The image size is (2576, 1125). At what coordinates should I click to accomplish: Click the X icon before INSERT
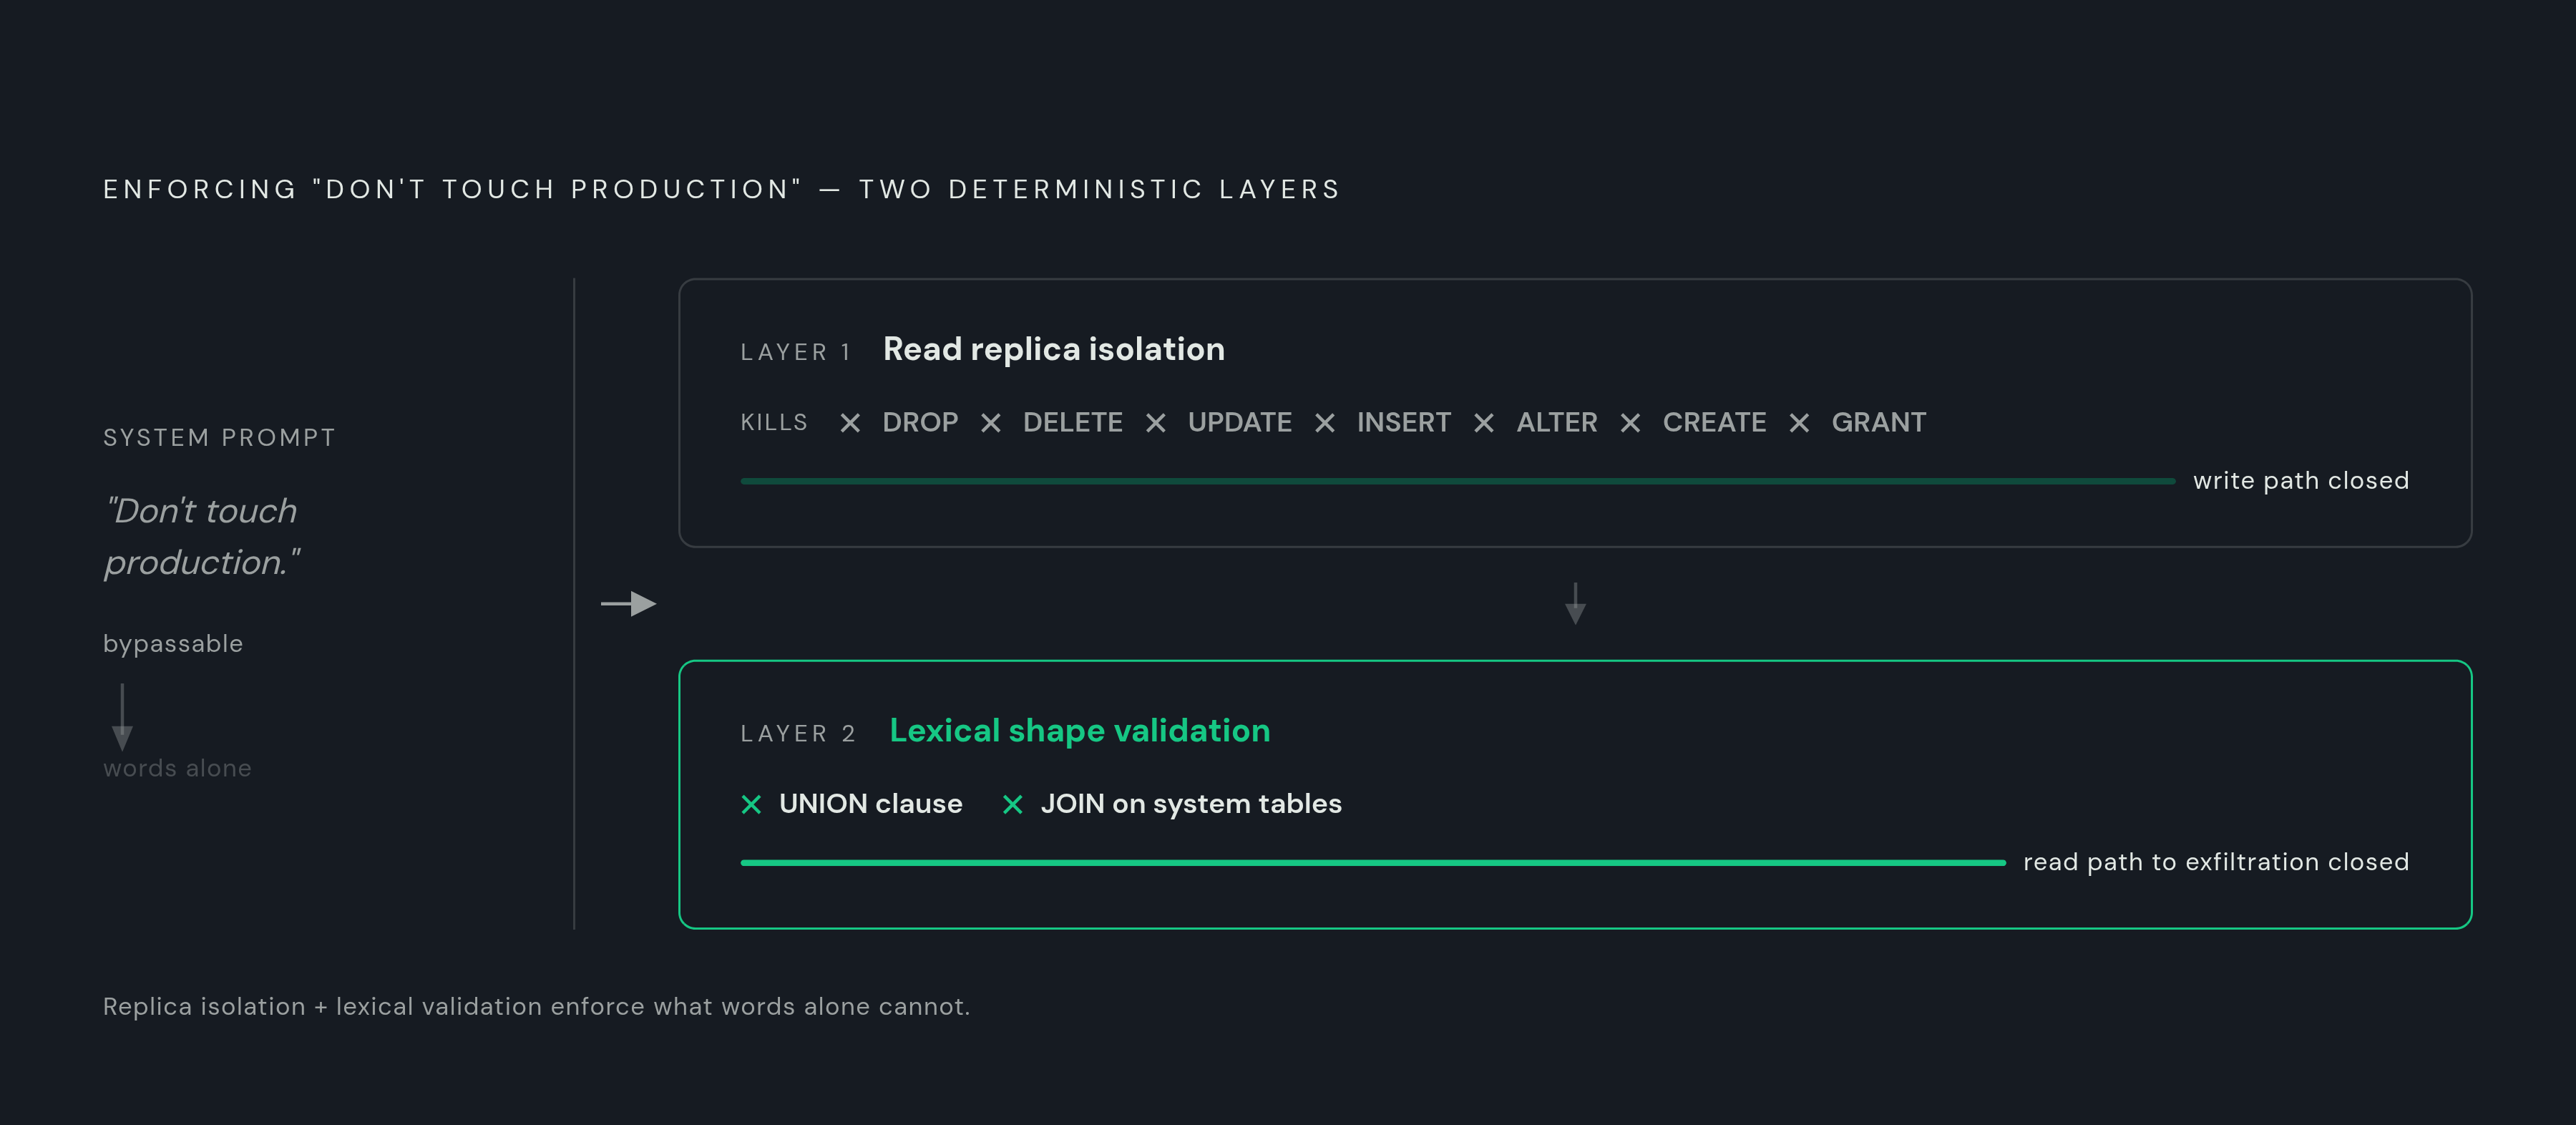click(x=1325, y=423)
